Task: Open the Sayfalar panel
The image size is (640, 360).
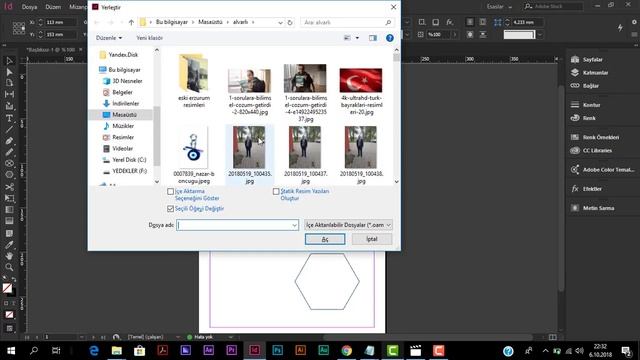Action: [587, 60]
